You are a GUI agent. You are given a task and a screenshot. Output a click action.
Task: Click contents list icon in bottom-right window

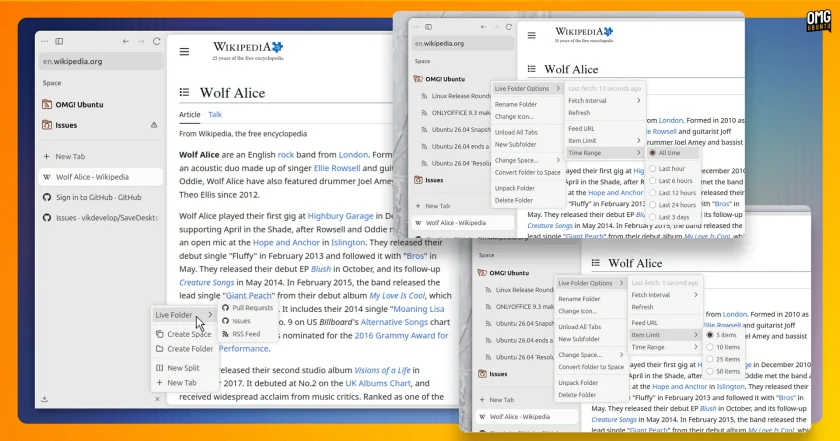(595, 263)
